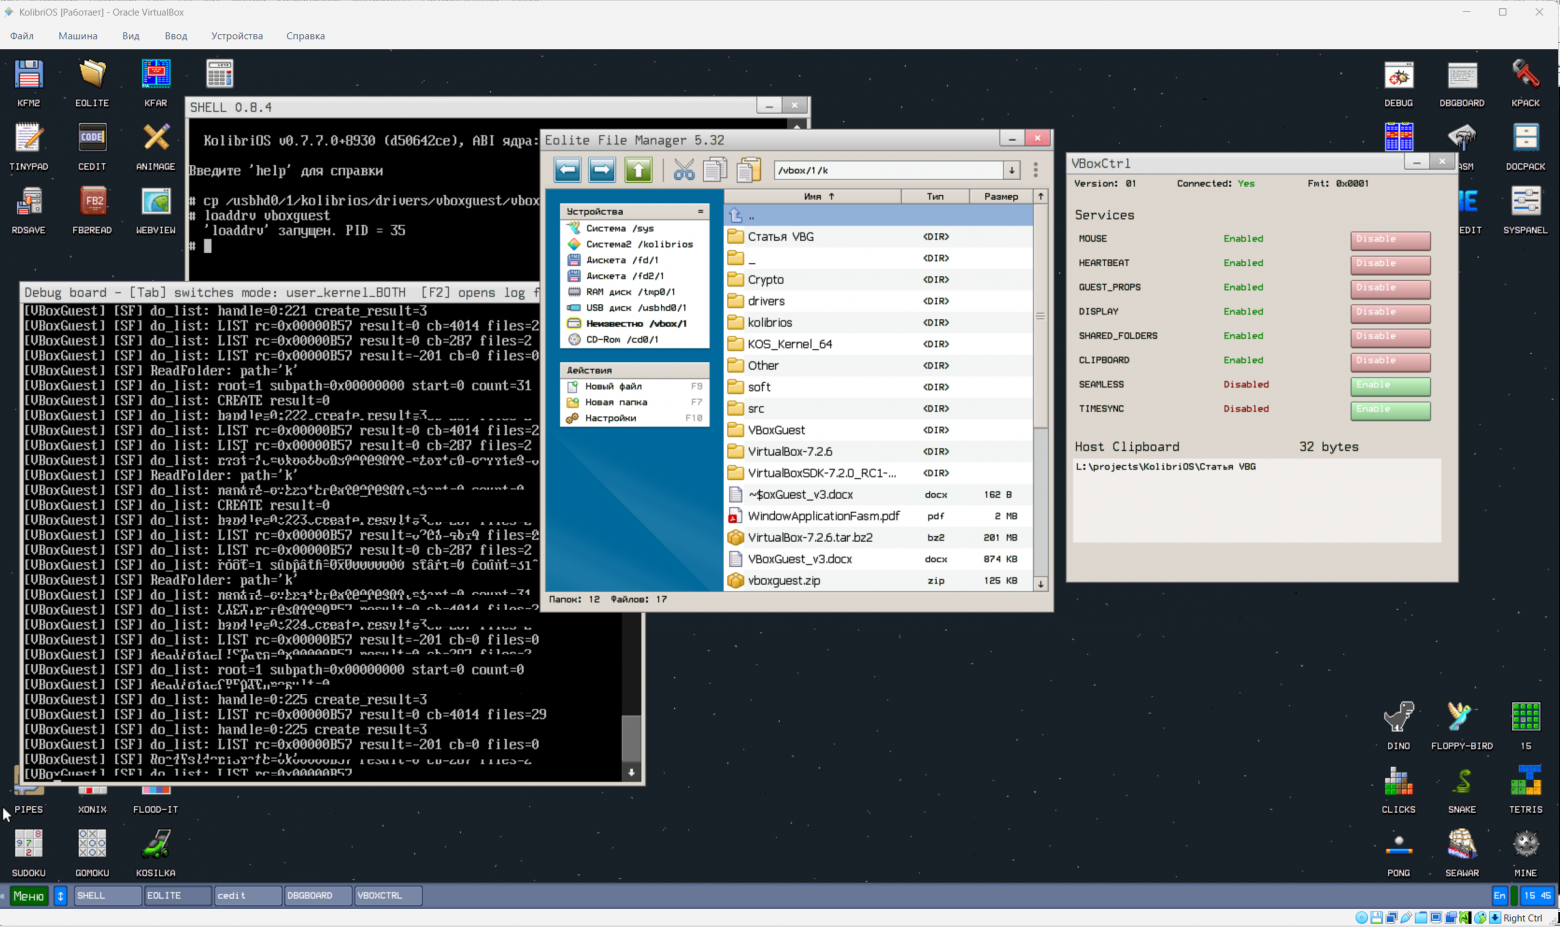Open the CEDIT code editor icon
1560x927 pixels.
tap(92, 146)
